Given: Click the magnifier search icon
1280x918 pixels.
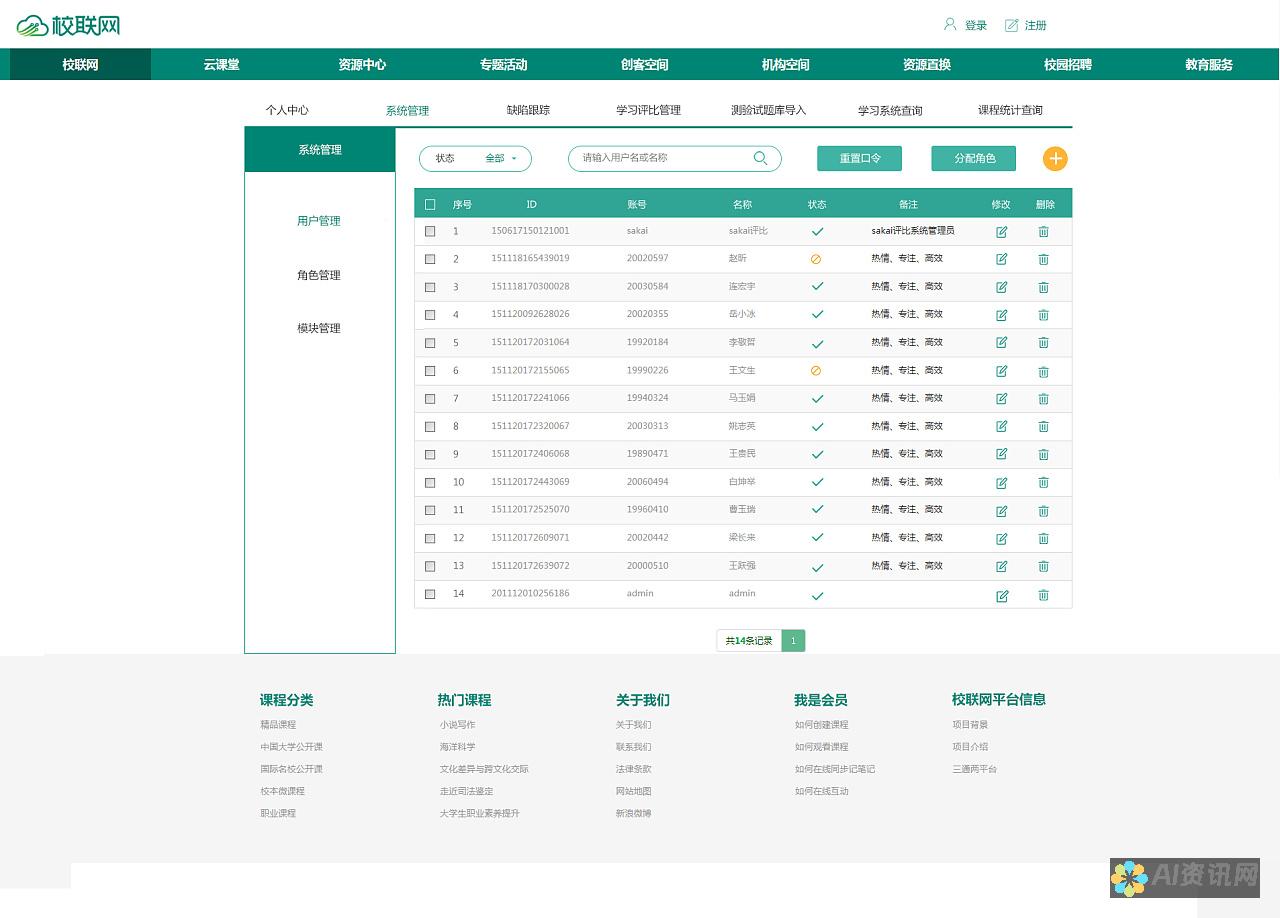Looking at the screenshot, I should 760,158.
